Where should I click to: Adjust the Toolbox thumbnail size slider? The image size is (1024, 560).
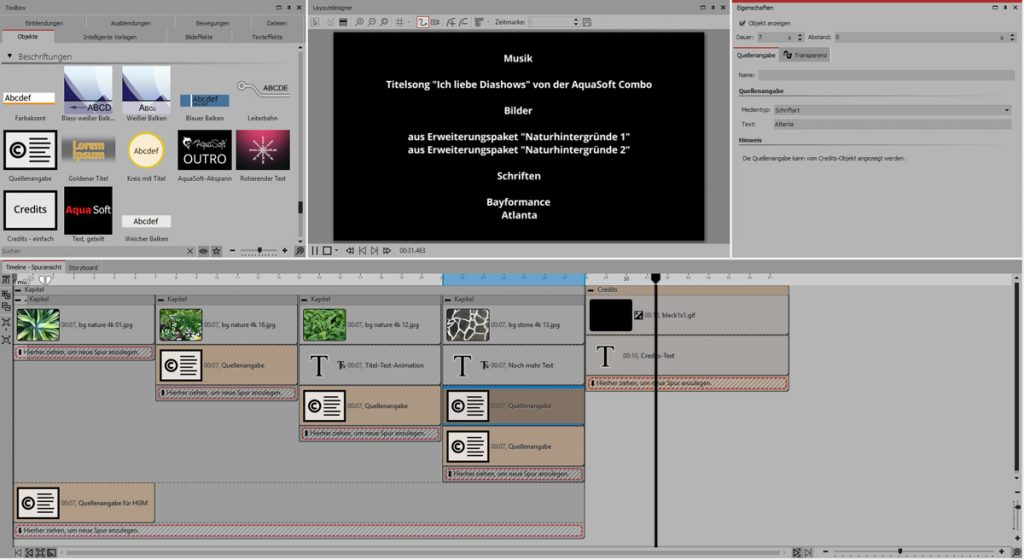[259, 250]
